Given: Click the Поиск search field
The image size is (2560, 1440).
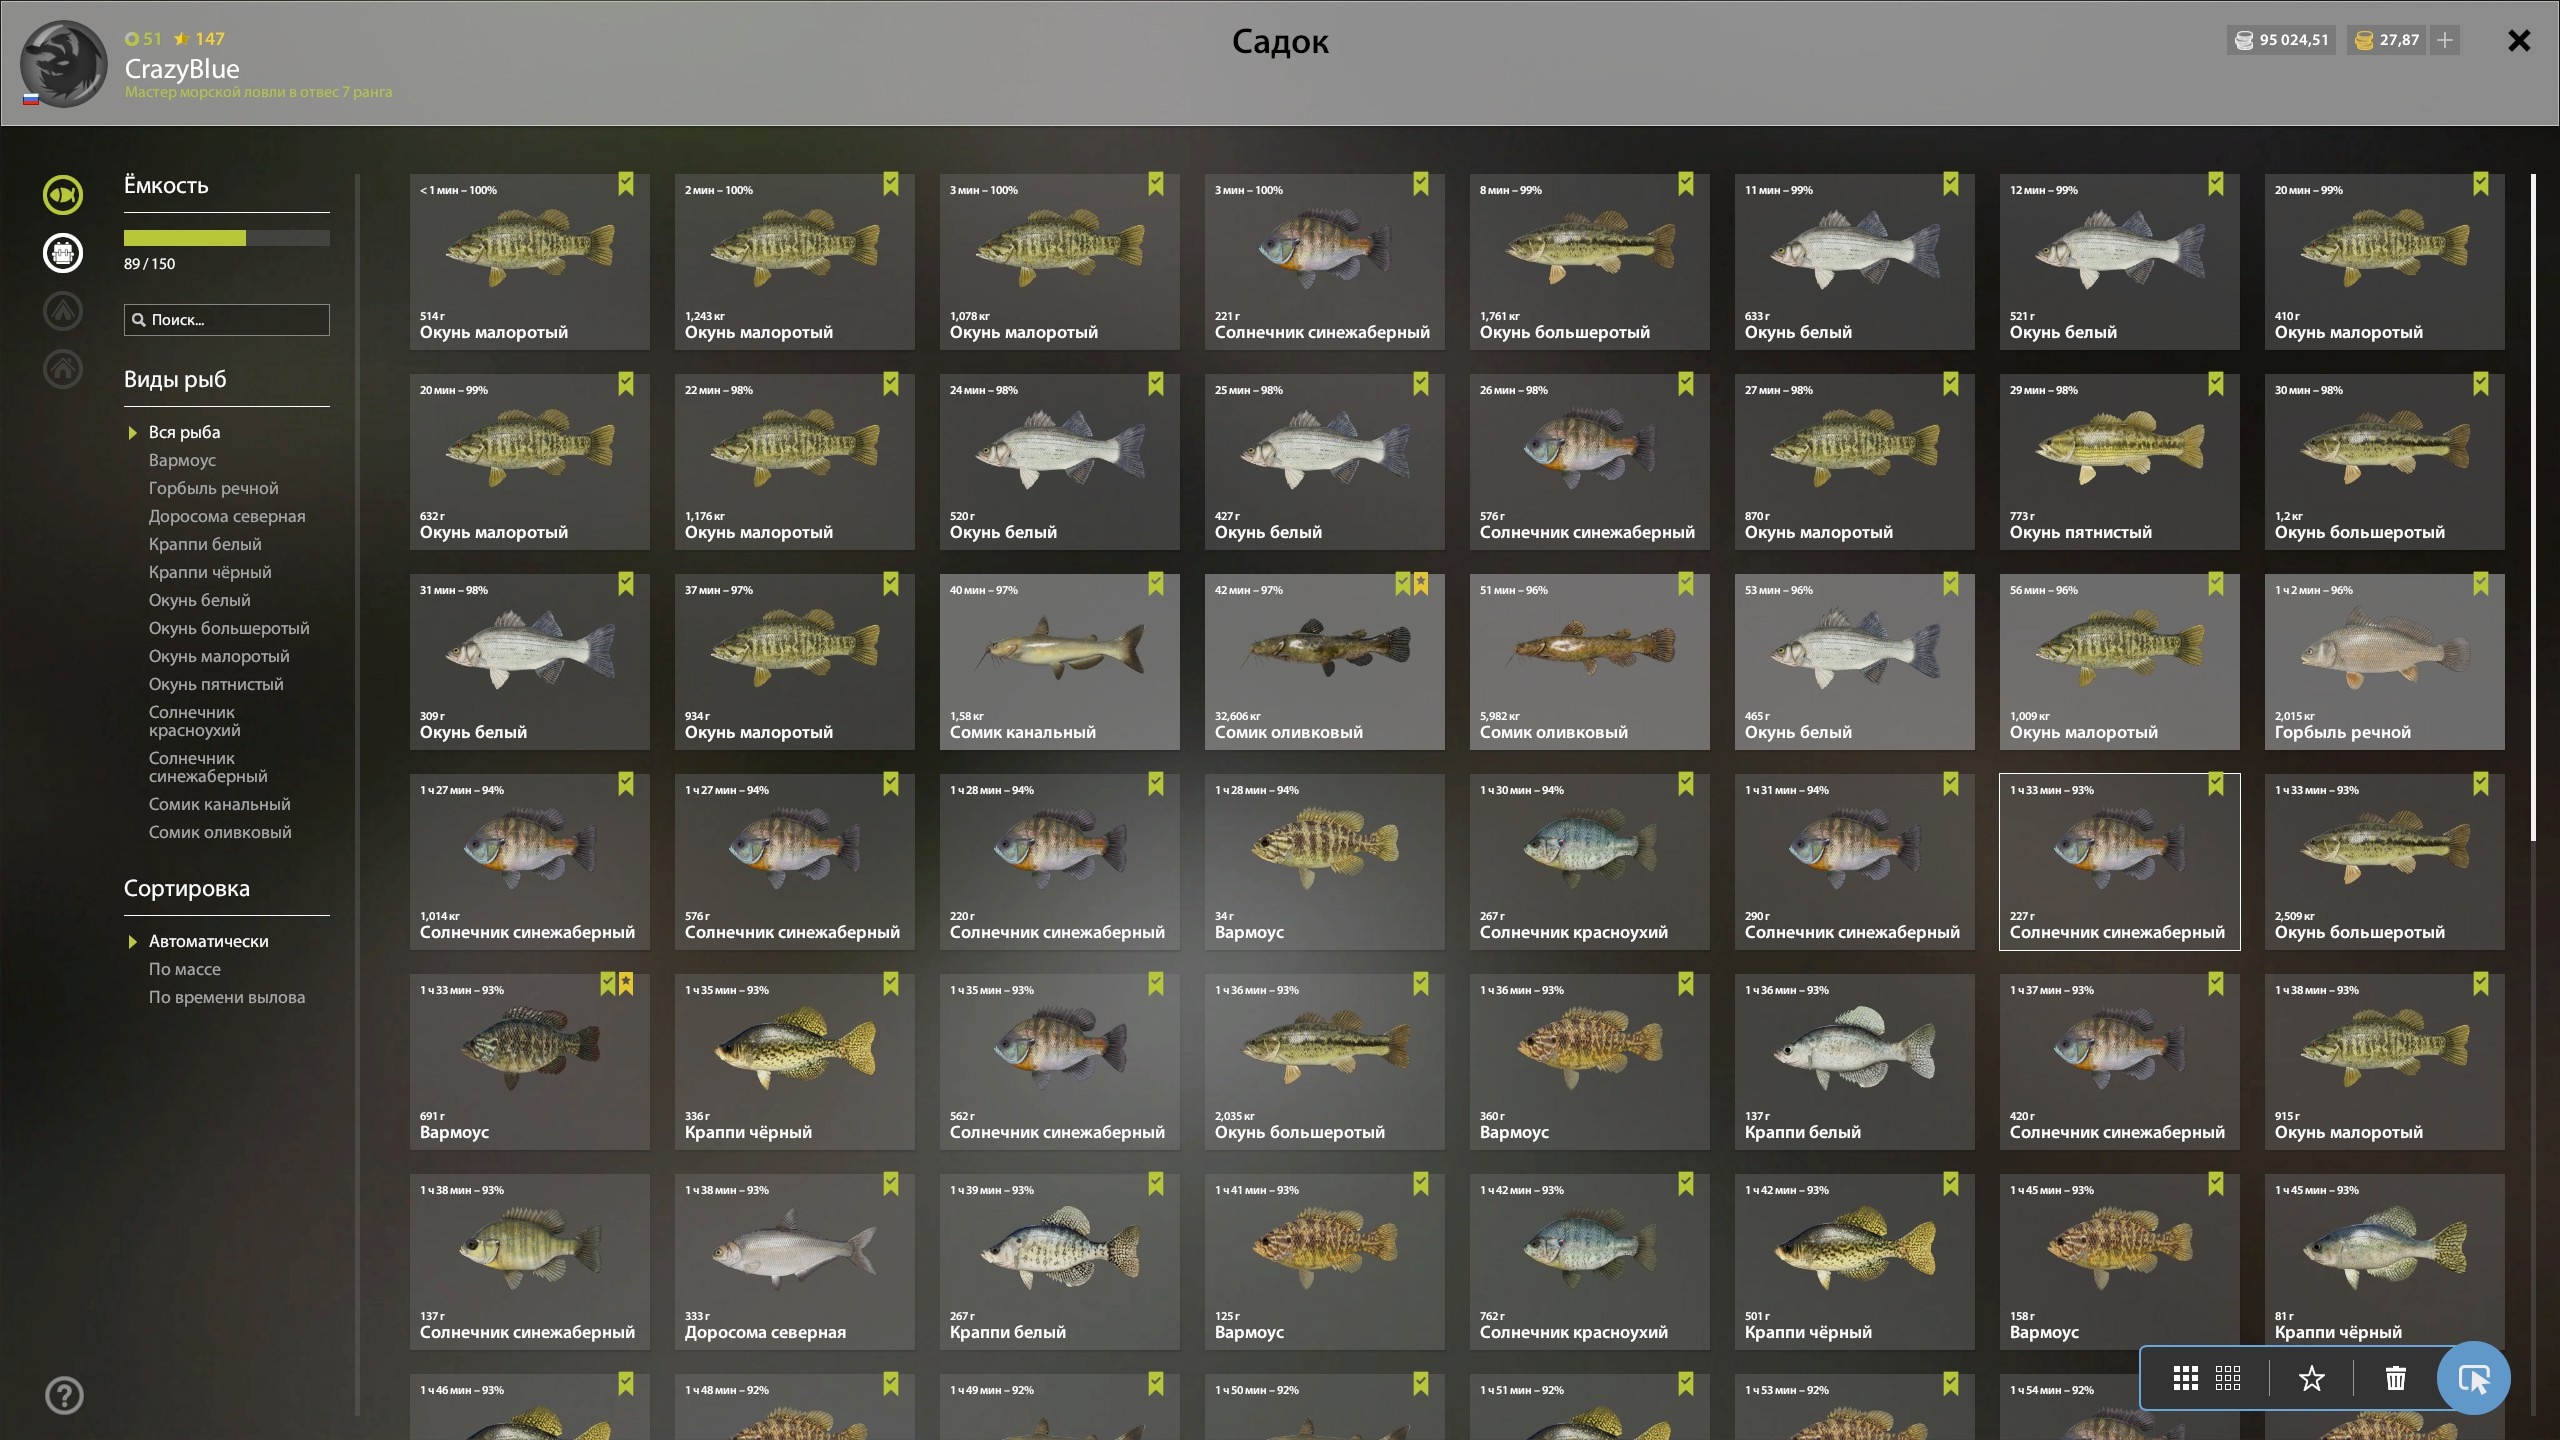Looking at the screenshot, I should 227,320.
